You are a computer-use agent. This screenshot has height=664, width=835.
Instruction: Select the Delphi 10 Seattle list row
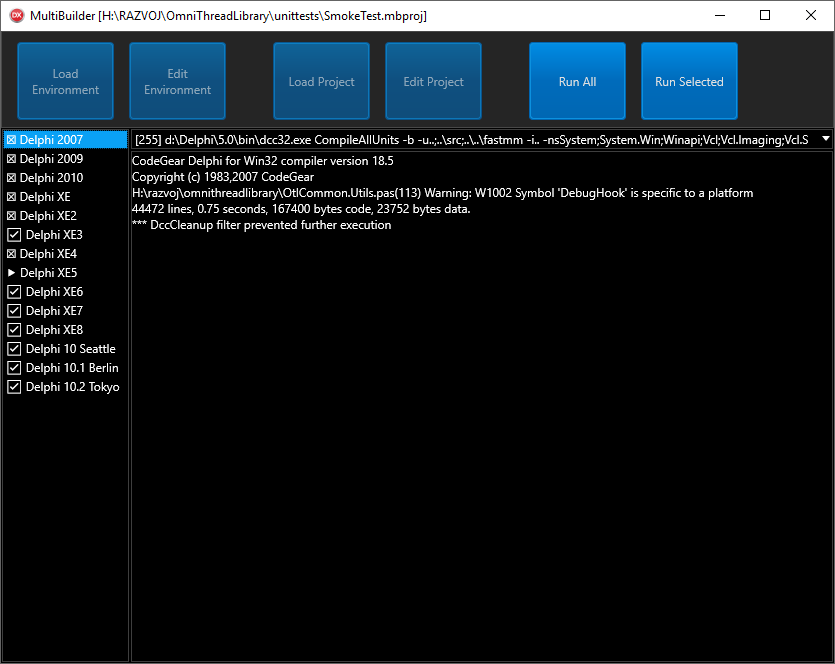tap(66, 349)
